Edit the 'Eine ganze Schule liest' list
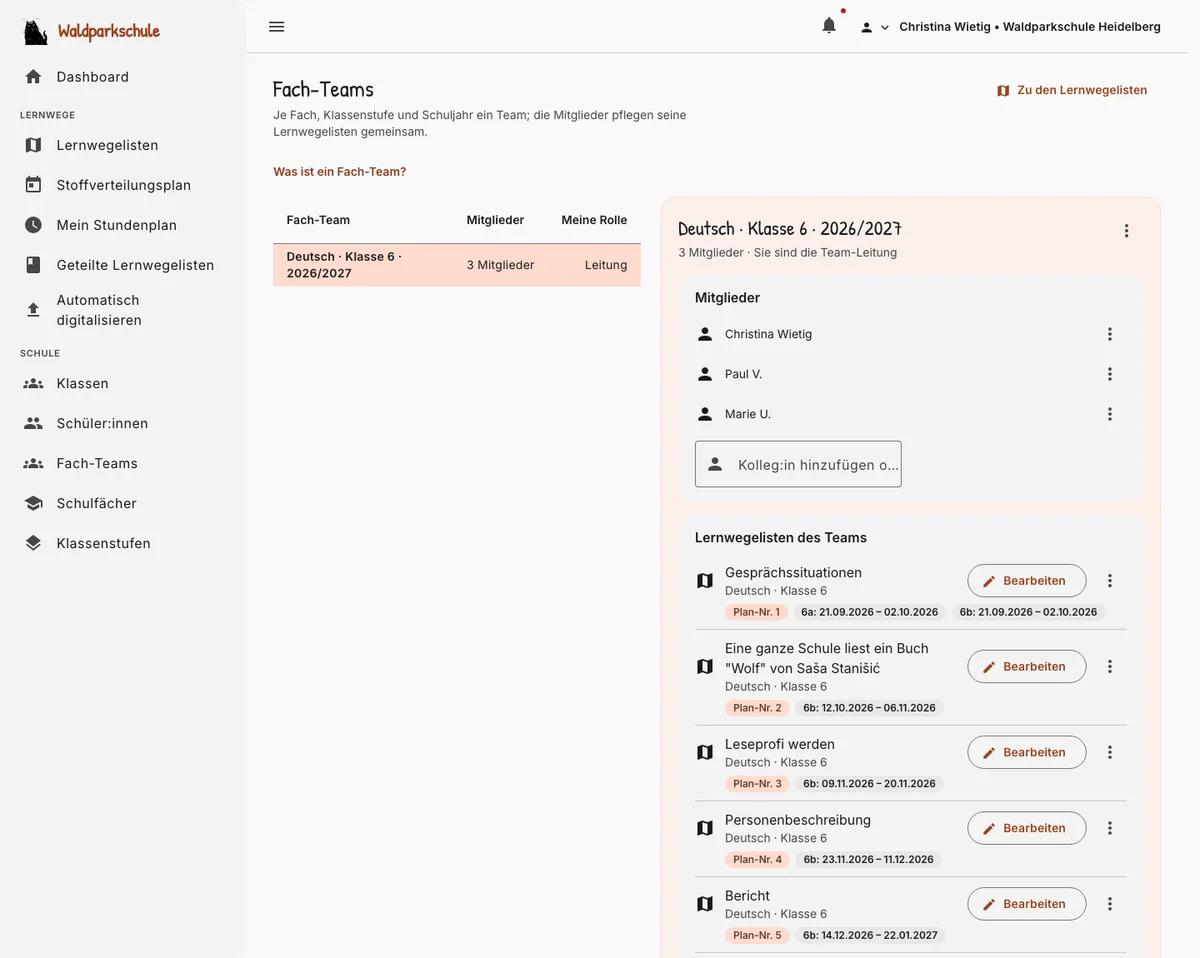Screen dimensions: 1200x958 (1027, 667)
